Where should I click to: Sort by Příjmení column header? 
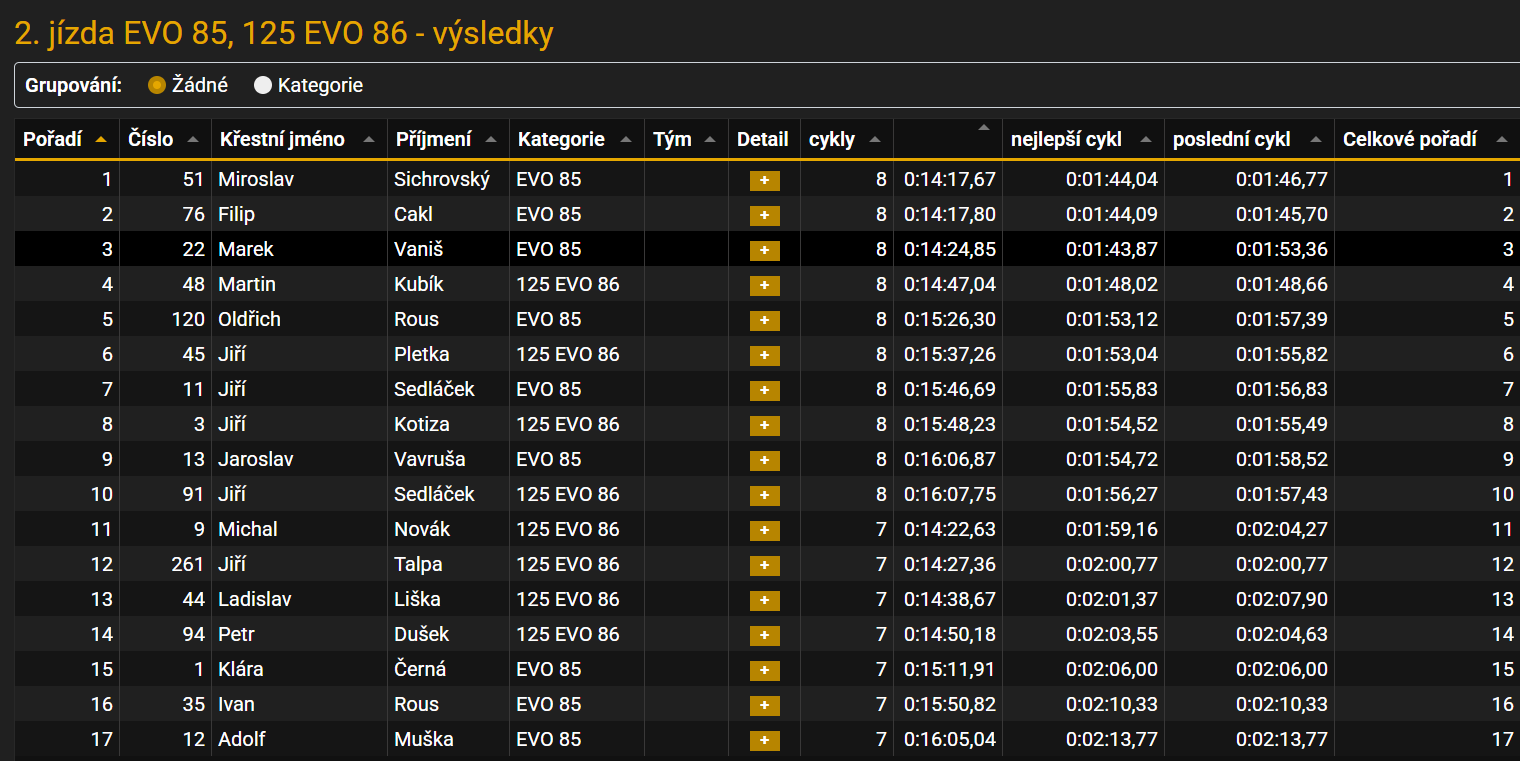(433, 139)
